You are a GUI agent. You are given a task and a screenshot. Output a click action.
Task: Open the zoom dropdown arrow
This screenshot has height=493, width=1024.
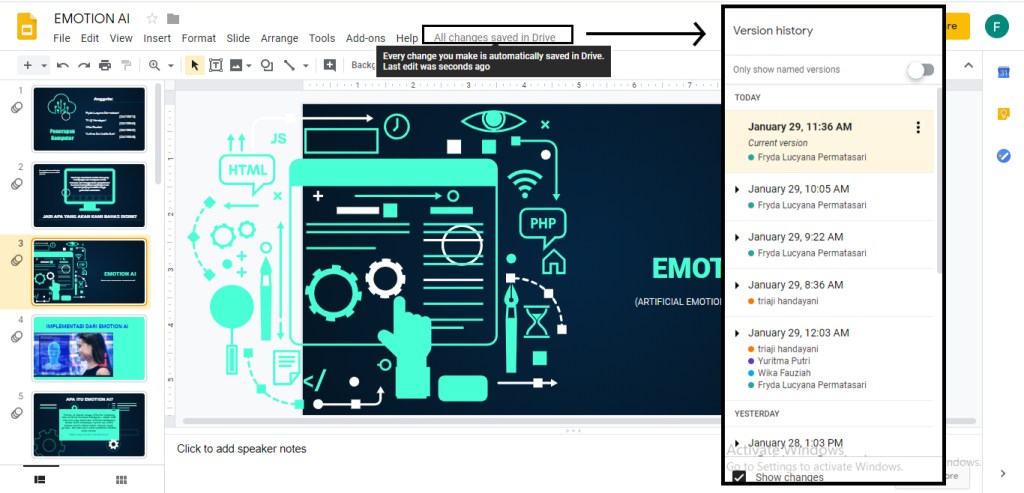[x=171, y=66]
